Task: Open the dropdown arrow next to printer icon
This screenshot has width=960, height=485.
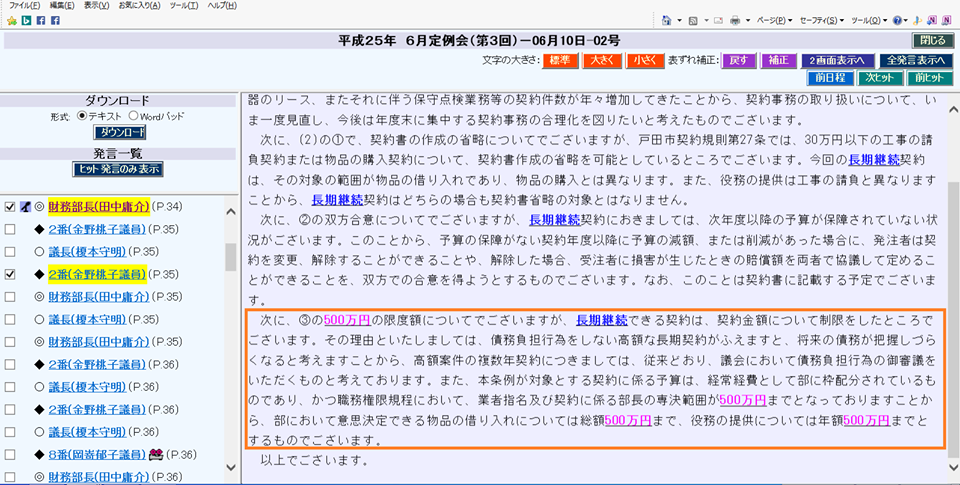Action: point(747,20)
